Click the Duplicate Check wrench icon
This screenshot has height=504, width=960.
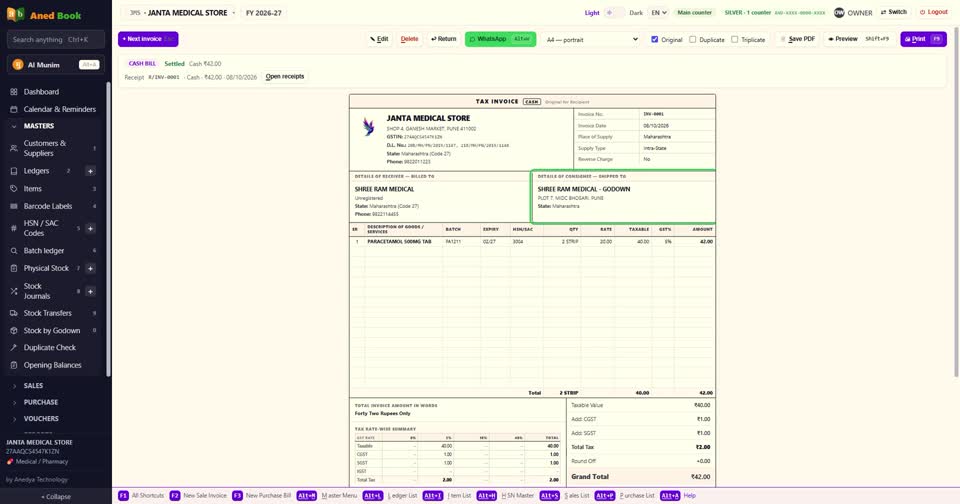click(x=13, y=347)
